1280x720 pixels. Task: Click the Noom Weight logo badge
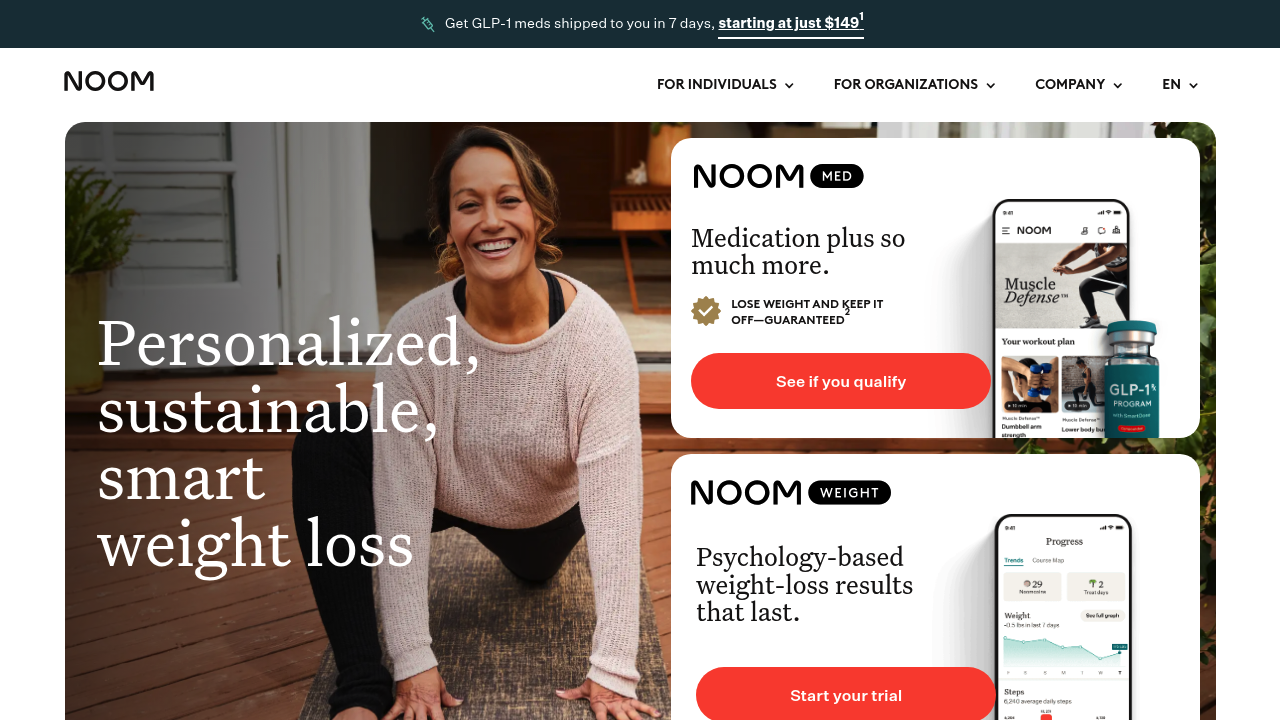tap(790, 492)
